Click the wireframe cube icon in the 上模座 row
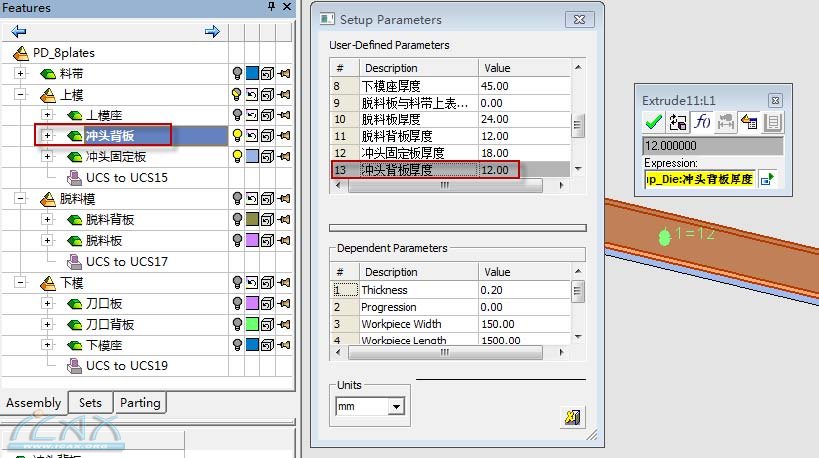 coord(267,115)
